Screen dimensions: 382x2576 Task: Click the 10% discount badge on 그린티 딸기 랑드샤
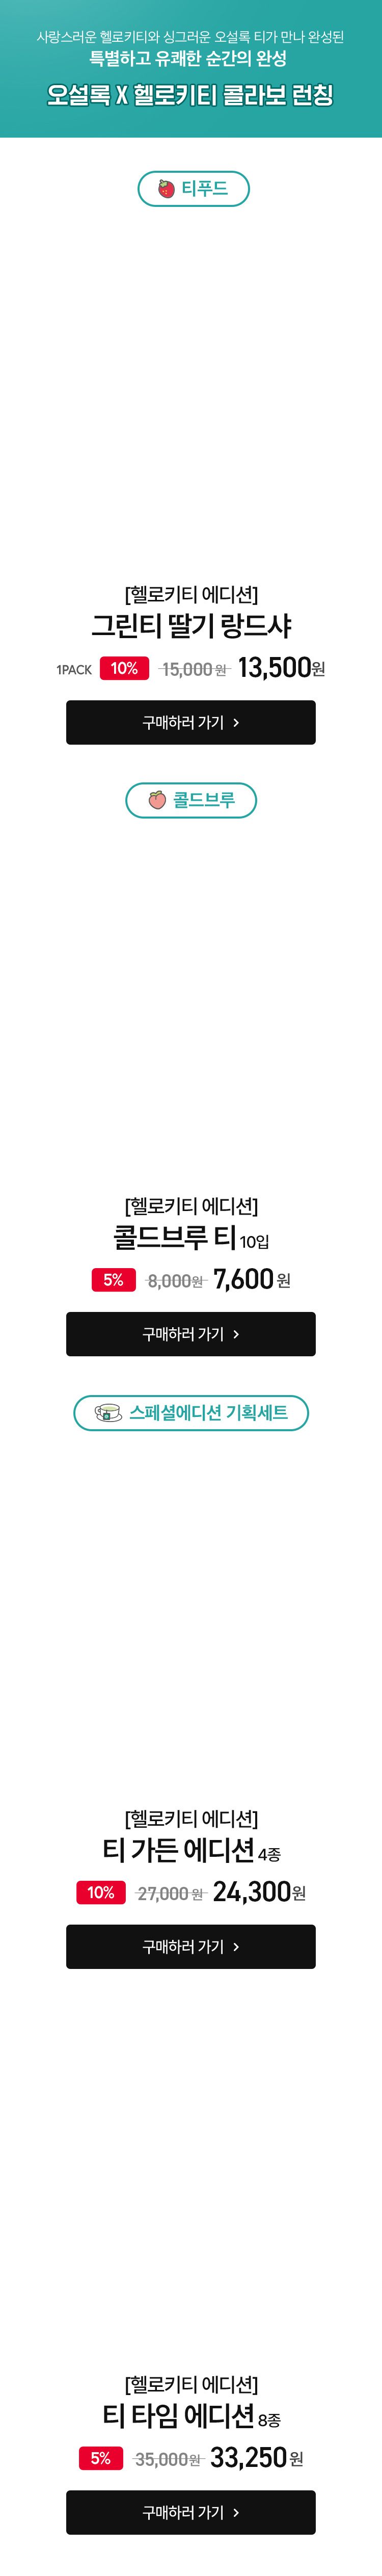124,668
